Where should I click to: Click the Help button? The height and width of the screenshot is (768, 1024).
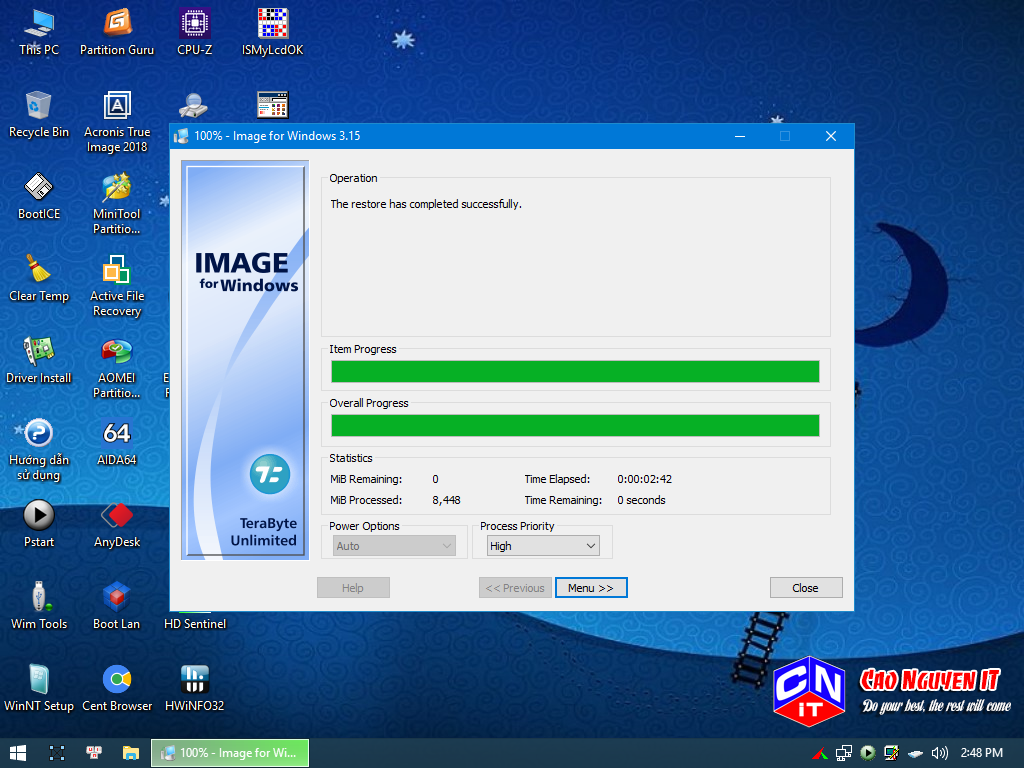point(353,588)
